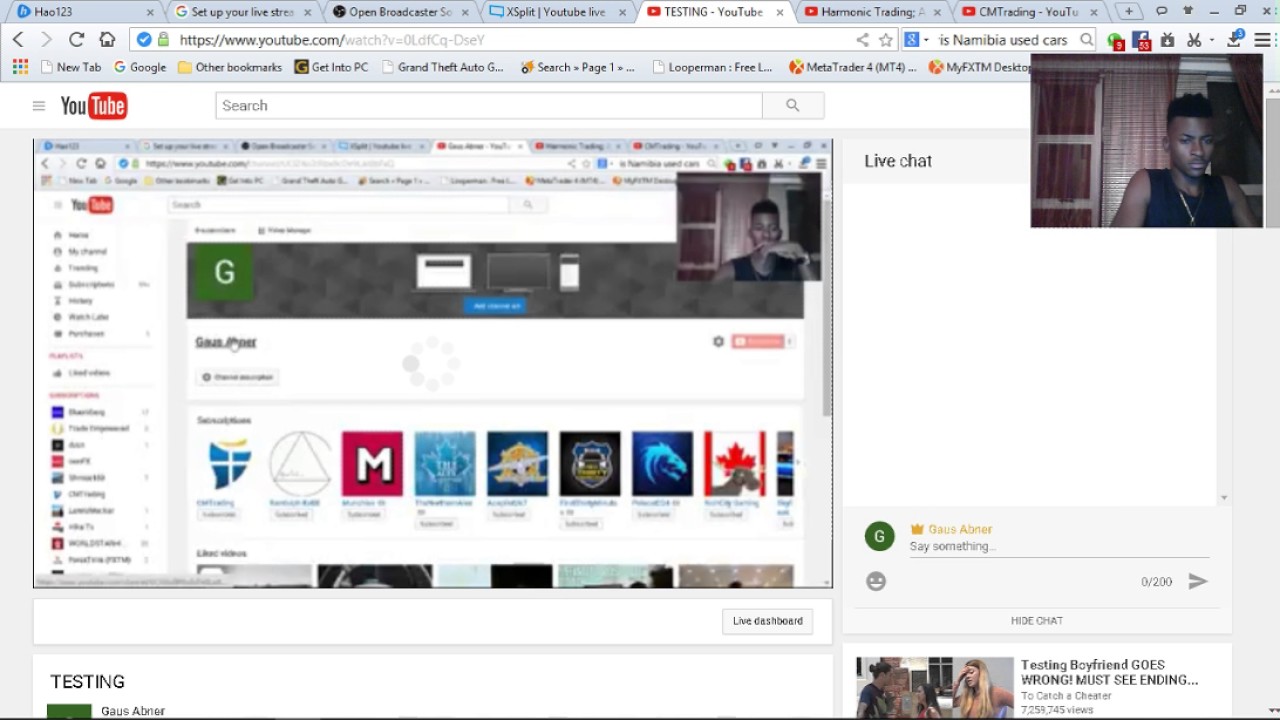
Task: Open the Google bookmark
Action: 140,67
